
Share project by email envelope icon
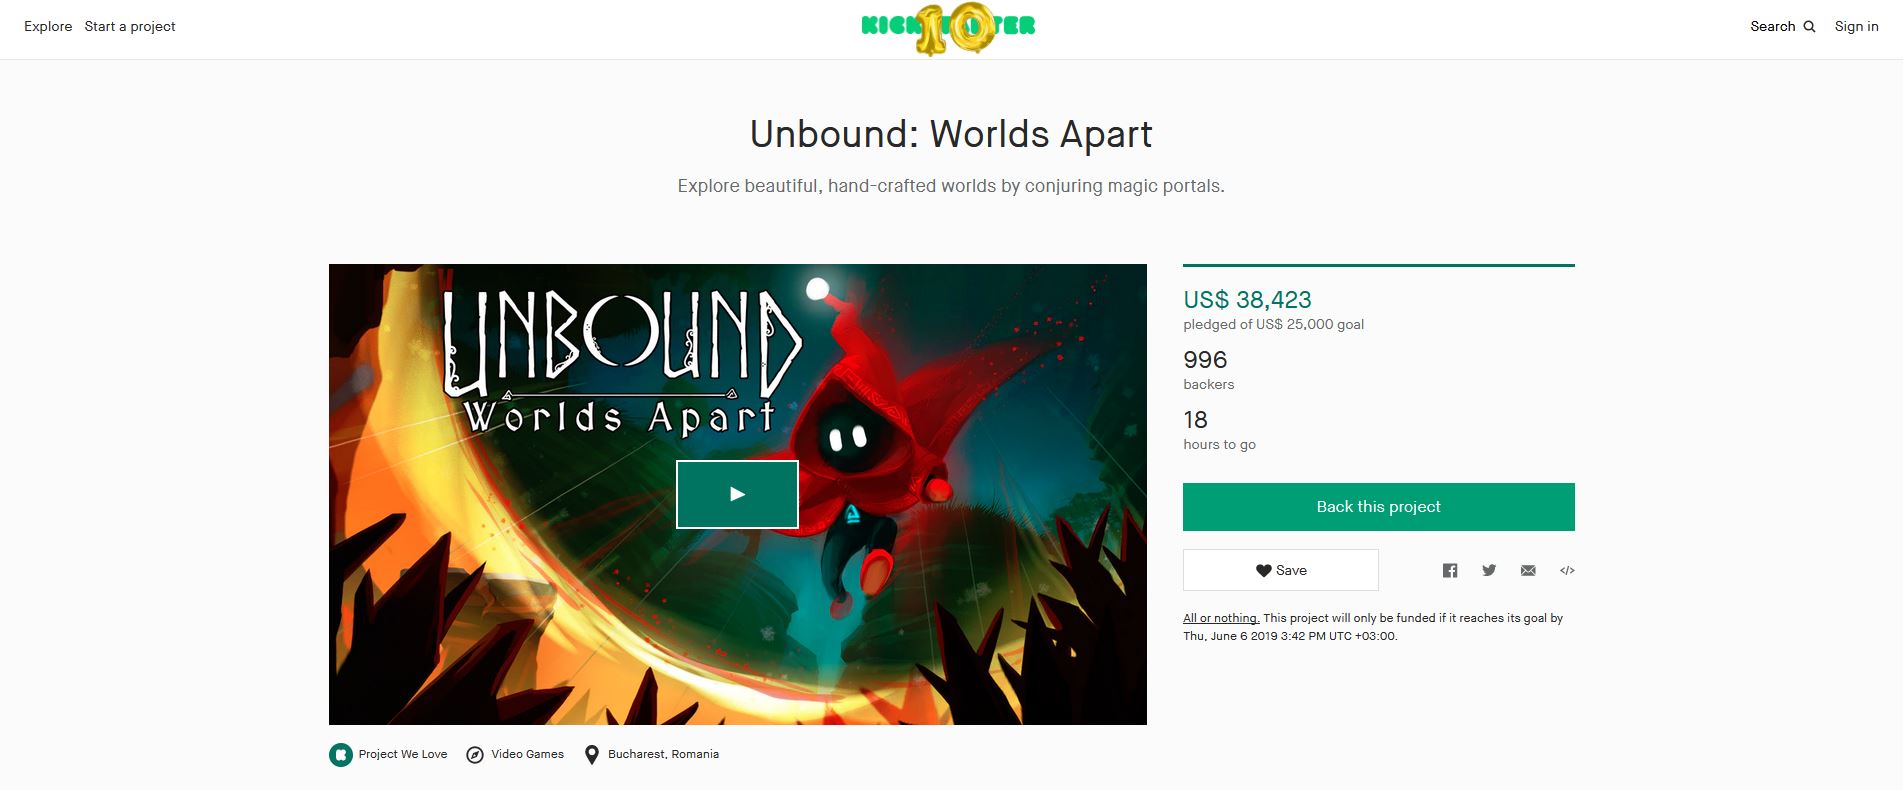1528,570
